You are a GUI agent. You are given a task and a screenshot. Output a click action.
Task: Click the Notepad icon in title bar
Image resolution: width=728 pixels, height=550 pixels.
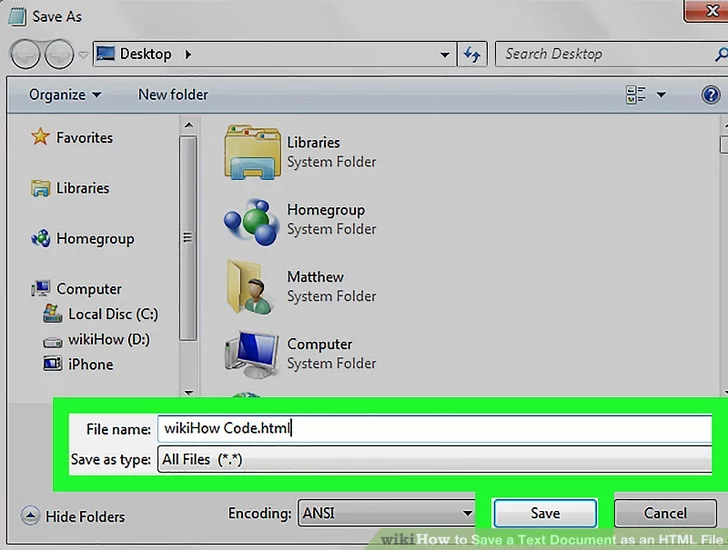point(17,16)
